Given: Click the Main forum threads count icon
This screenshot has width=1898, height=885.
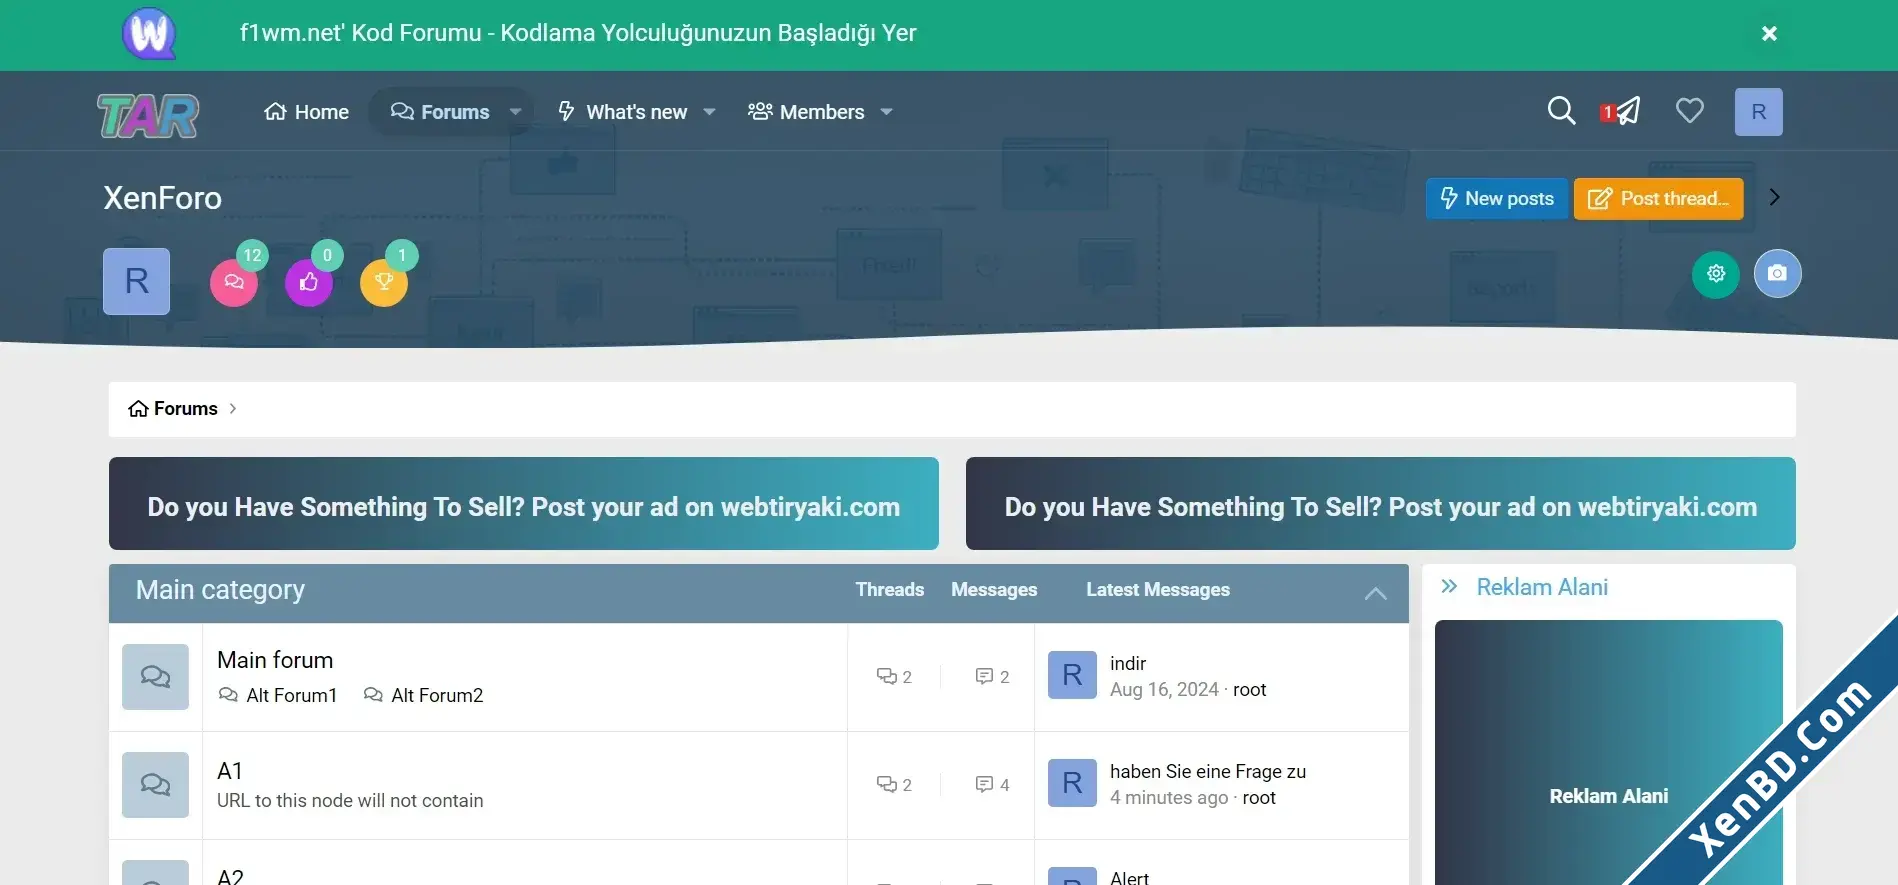Looking at the screenshot, I should [x=886, y=677].
